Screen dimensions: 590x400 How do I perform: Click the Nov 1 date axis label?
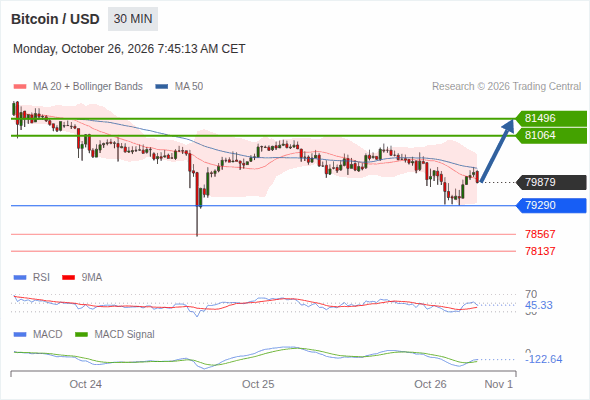[x=499, y=384]
